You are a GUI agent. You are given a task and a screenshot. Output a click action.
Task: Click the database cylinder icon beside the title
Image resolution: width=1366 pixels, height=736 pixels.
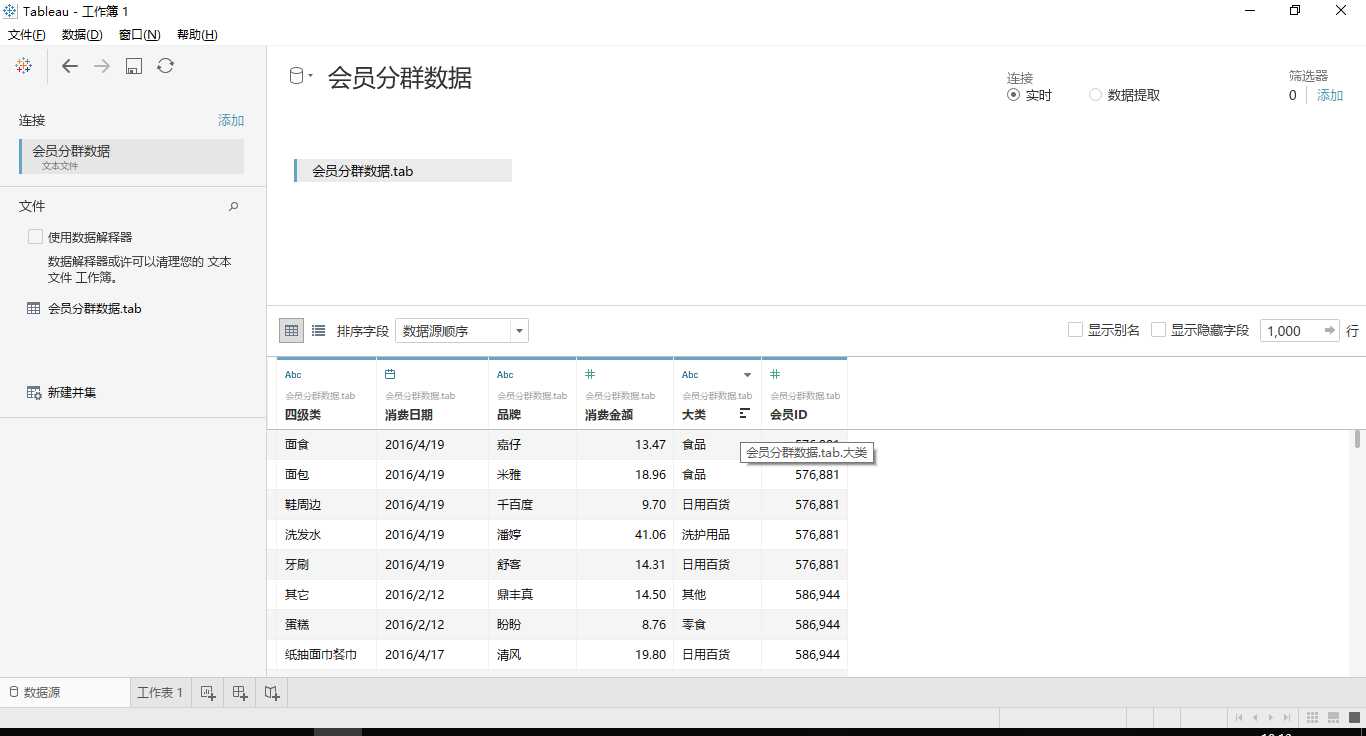click(296, 76)
